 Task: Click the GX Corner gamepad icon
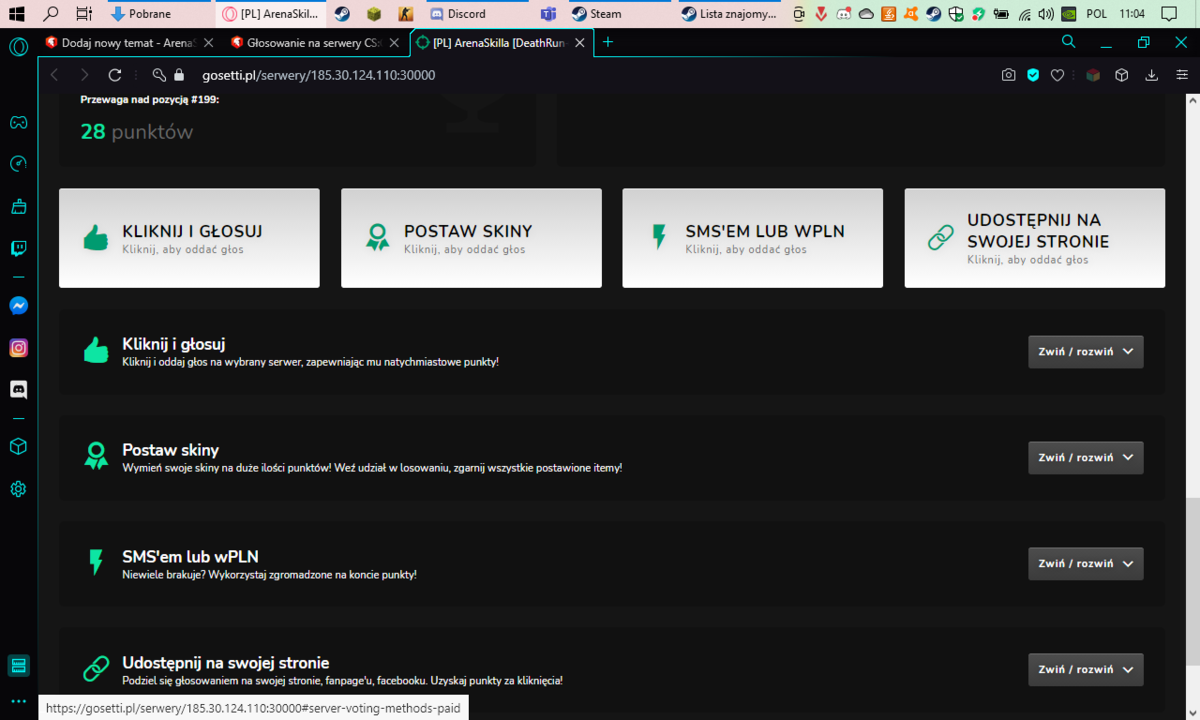point(18,122)
